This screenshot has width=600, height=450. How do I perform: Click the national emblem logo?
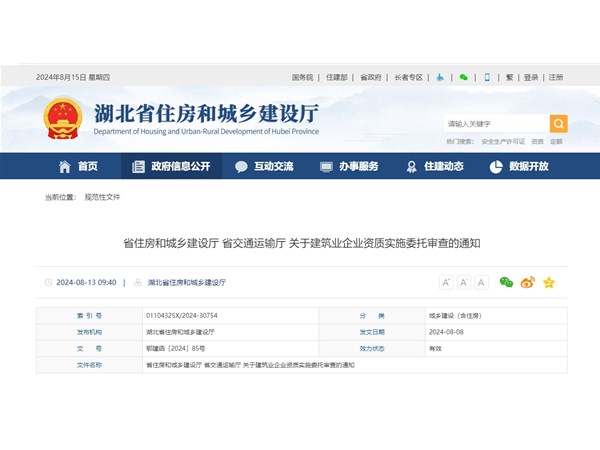coord(63,118)
